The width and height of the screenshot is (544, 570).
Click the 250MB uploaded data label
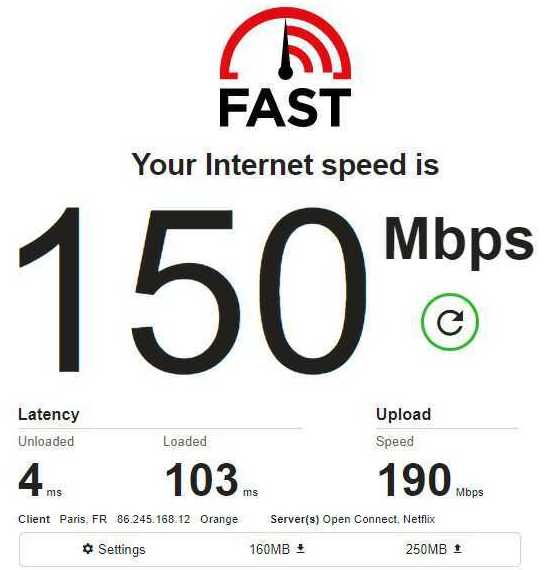(x=426, y=549)
